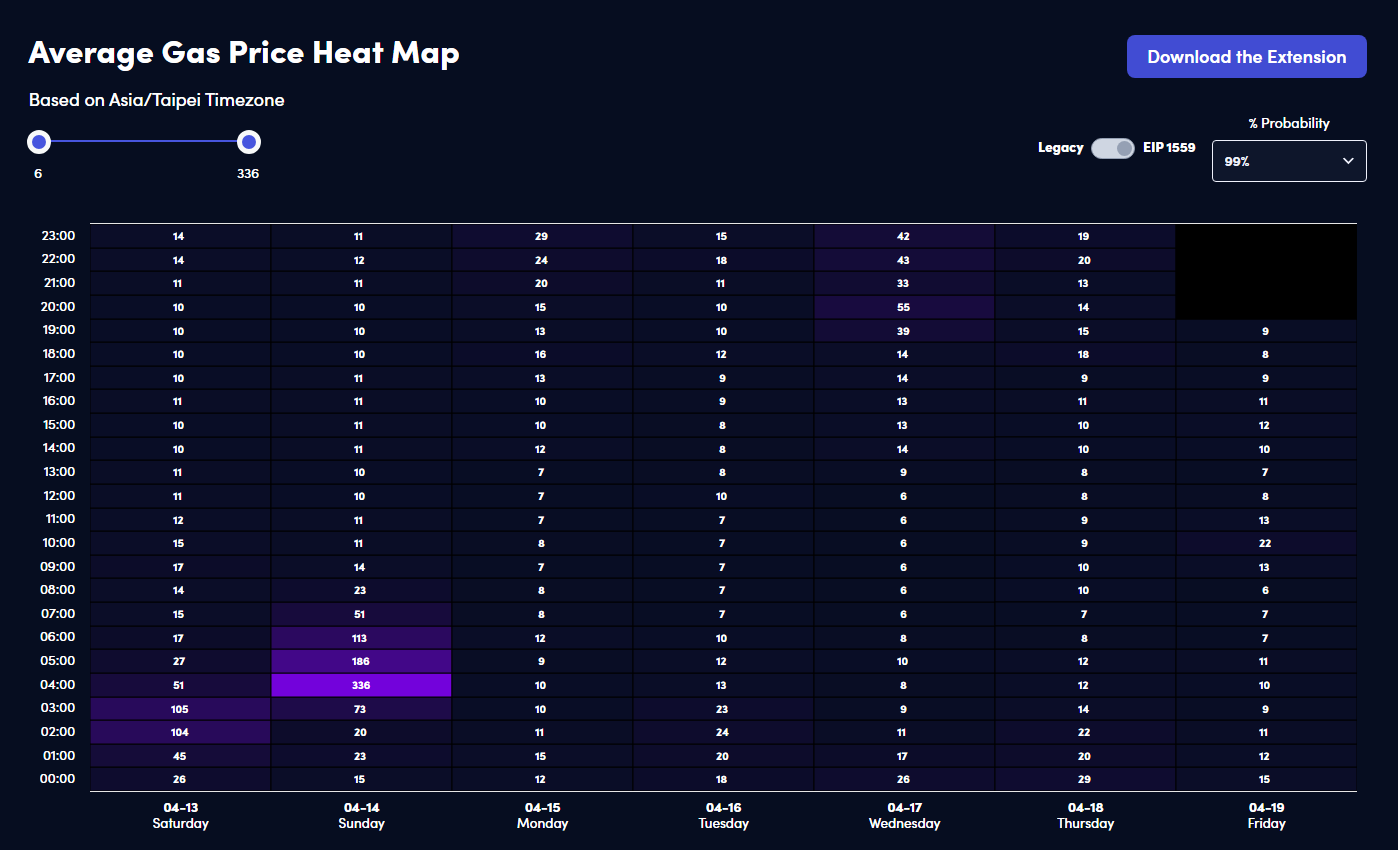Click the 22 cell on Friday at 10:00
Viewport: 1398px width, 850px height.
click(1265, 543)
